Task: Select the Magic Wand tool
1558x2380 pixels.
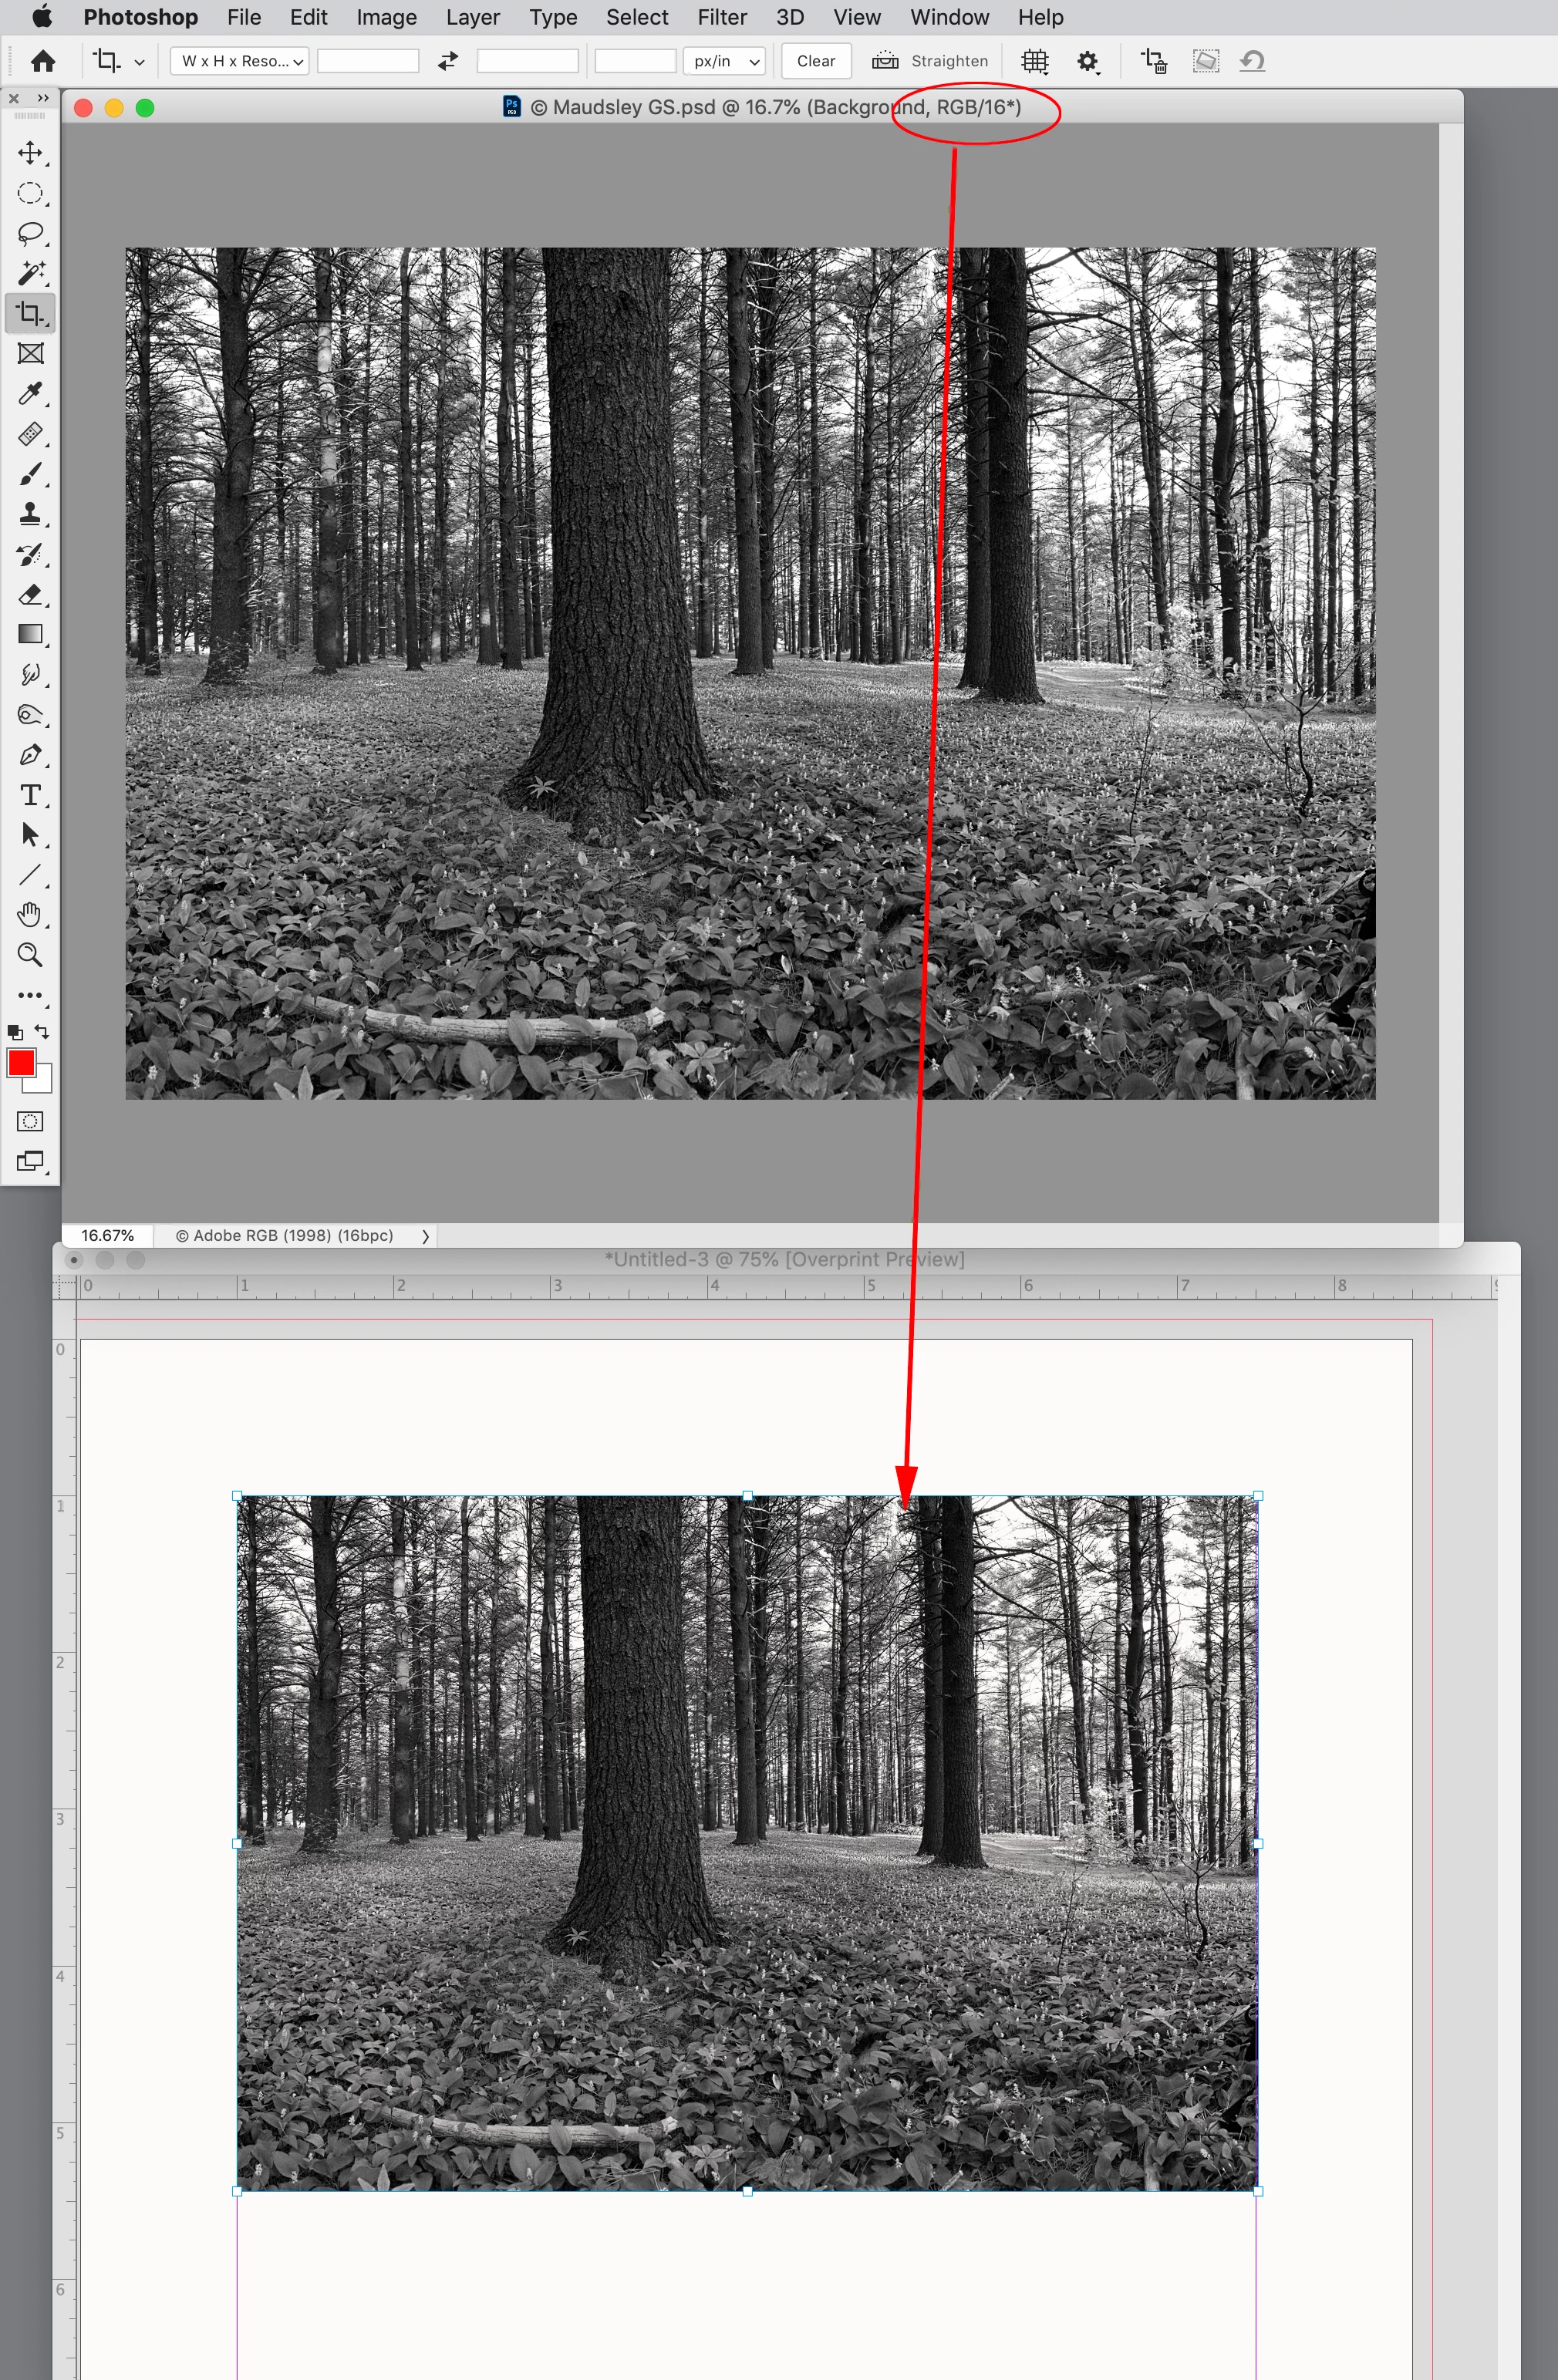Action: pyautogui.click(x=30, y=273)
